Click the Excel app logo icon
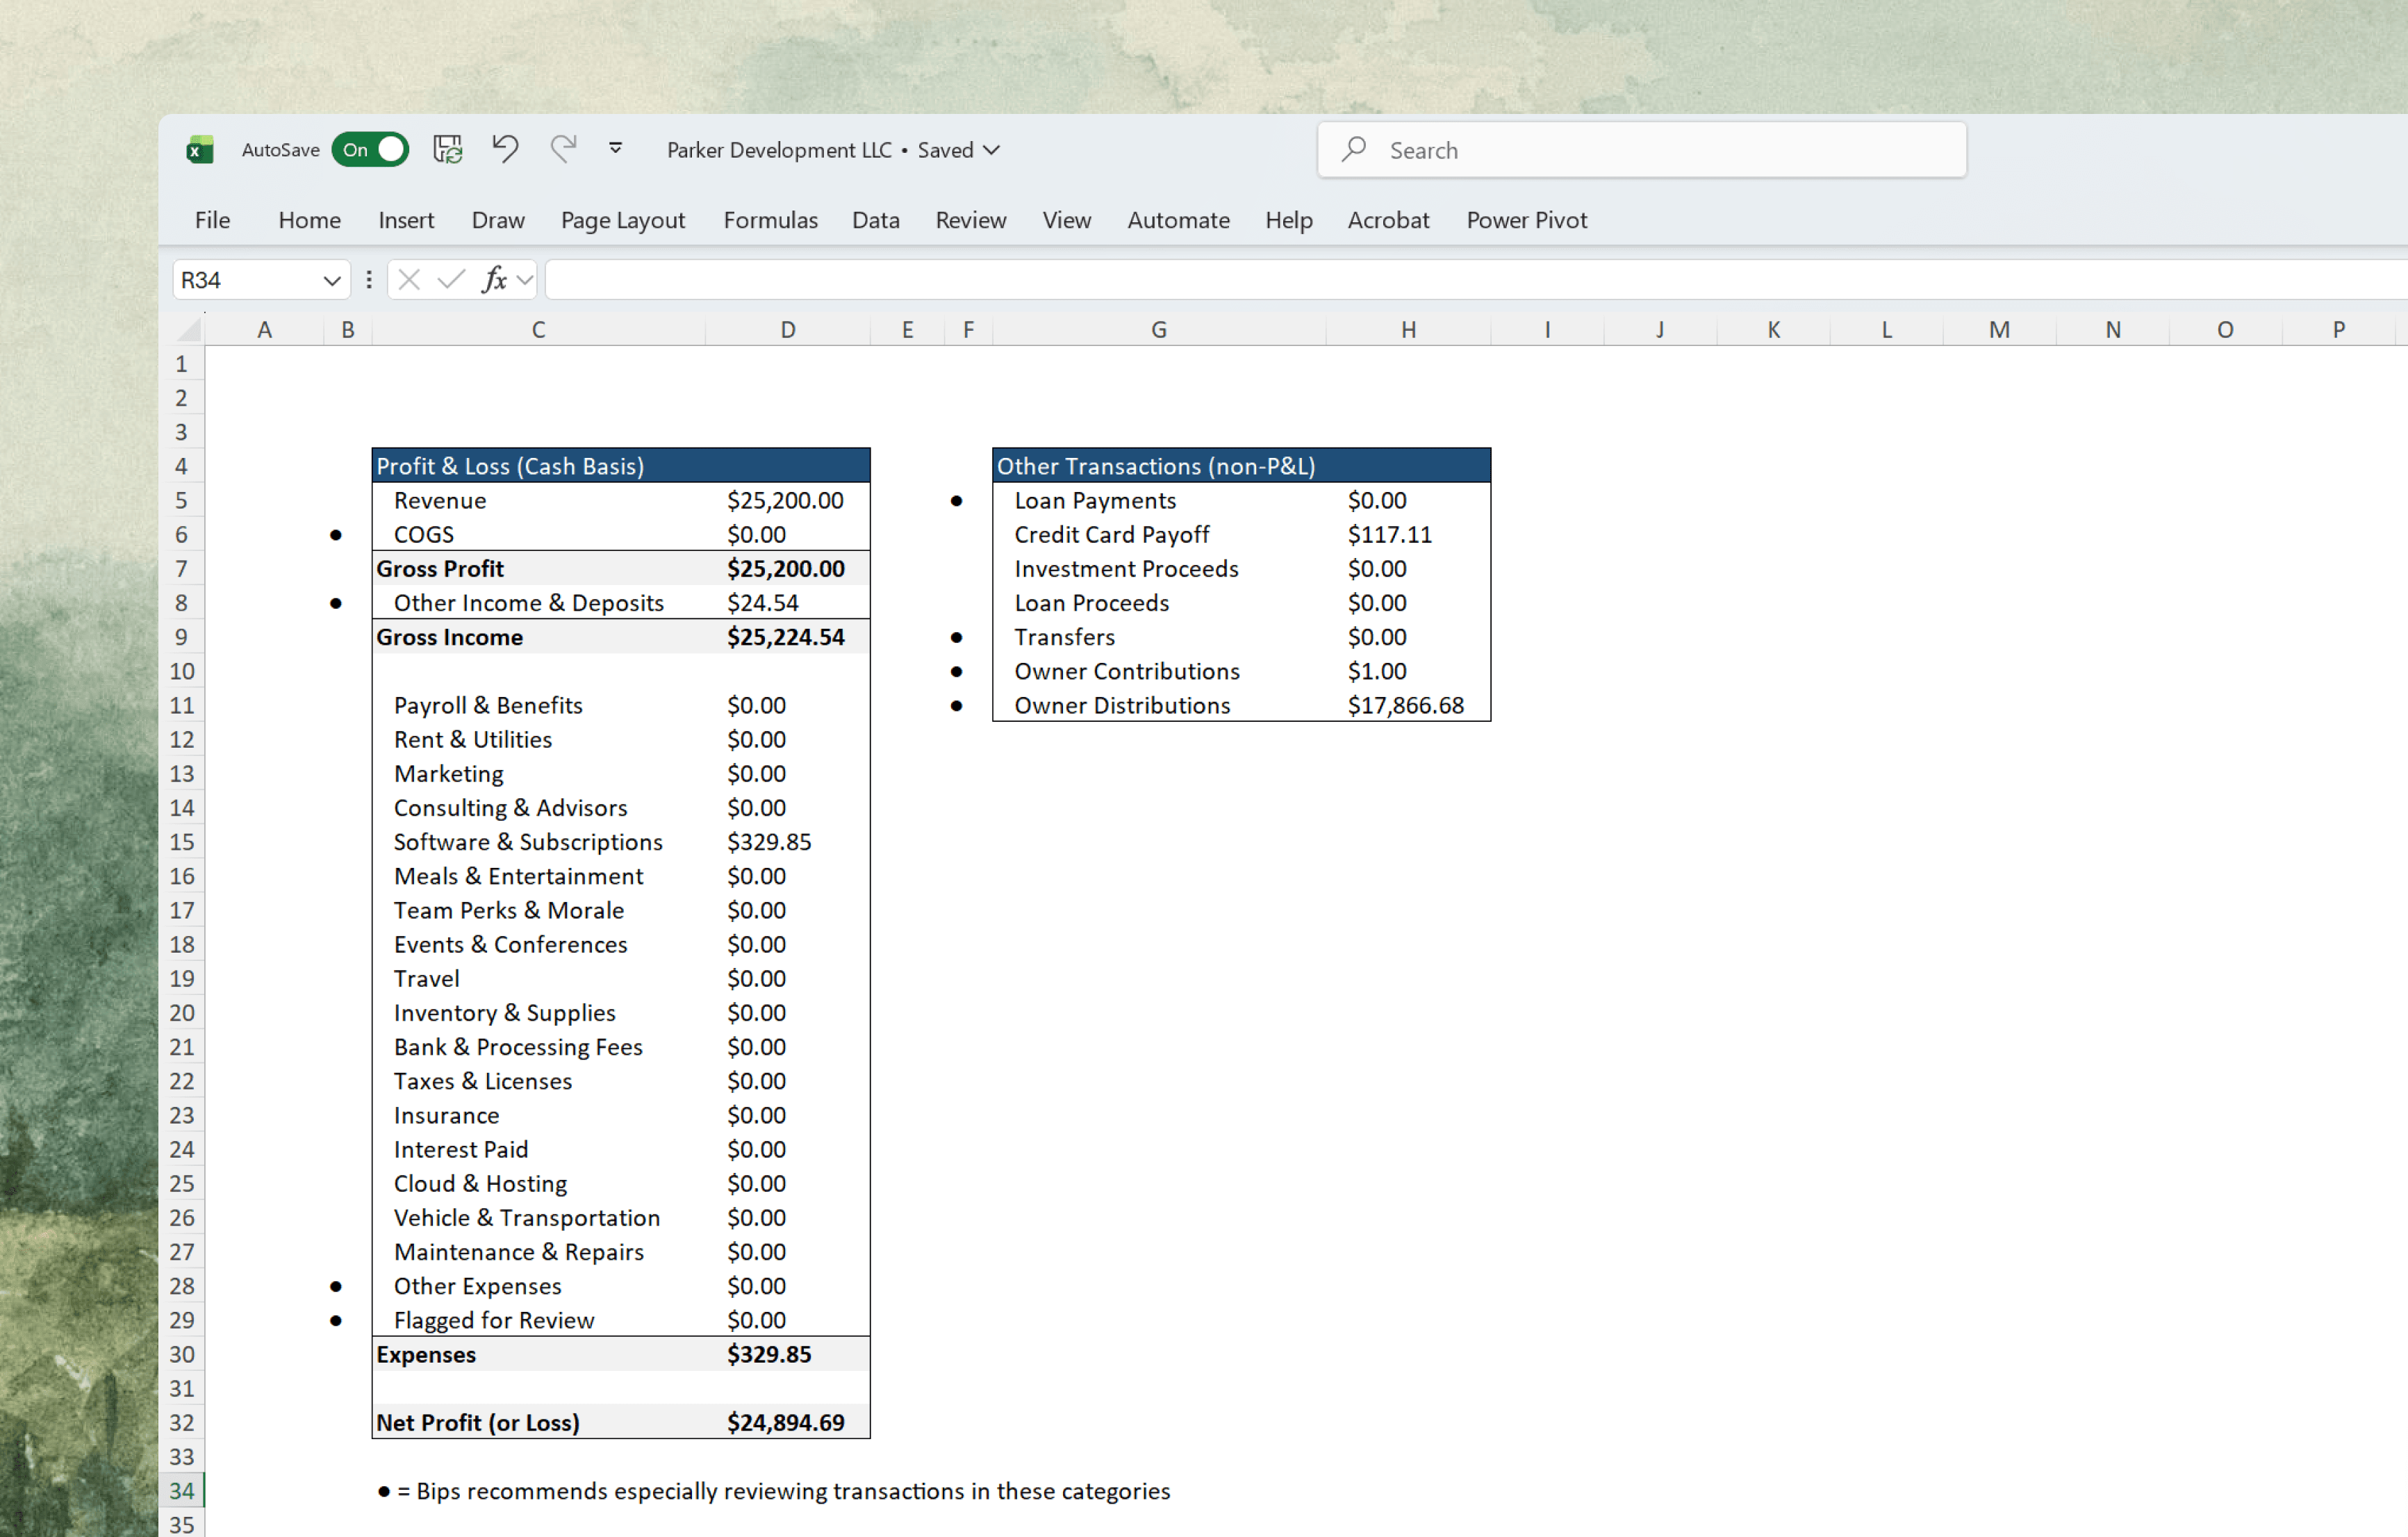Image resolution: width=2408 pixels, height=1537 pixels. (200, 150)
